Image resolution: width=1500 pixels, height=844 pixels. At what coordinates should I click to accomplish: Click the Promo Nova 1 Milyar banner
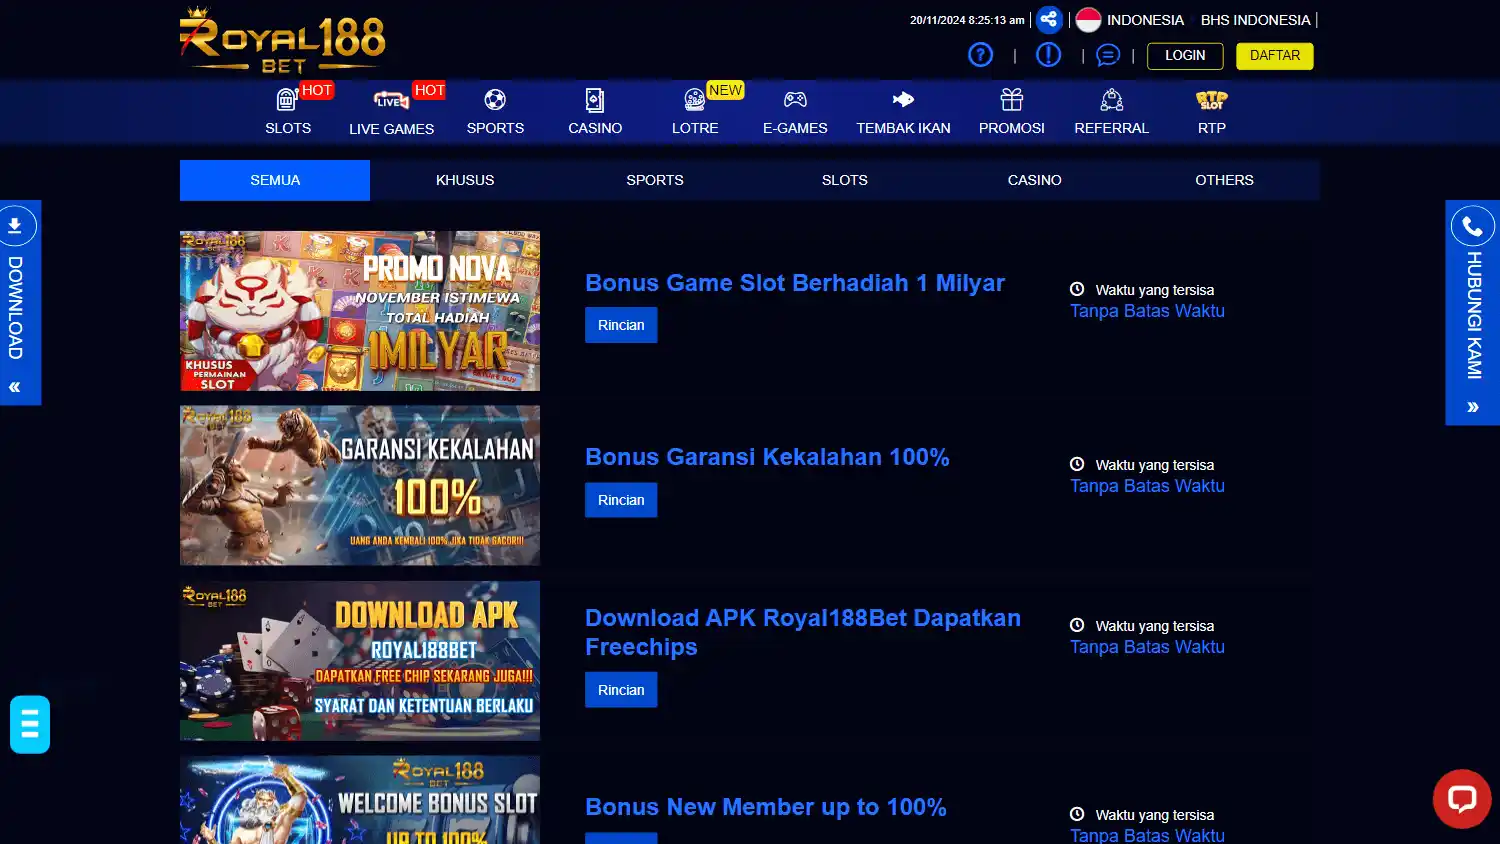pos(360,311)
